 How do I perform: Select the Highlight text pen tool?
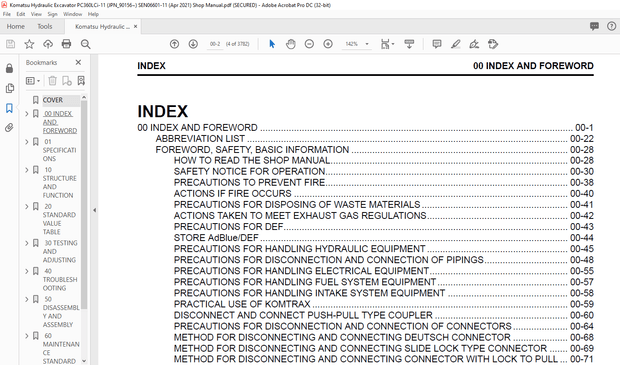tap(456, 44)
